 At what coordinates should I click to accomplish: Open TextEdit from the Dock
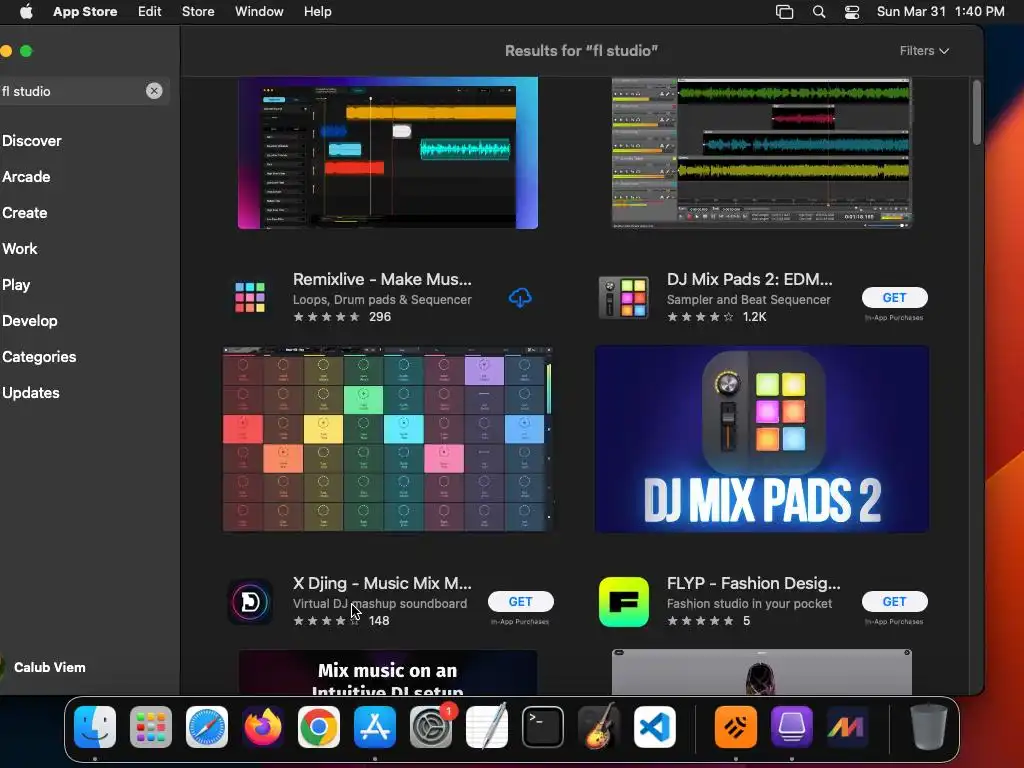pyautogui.click(x=487, y=727)
